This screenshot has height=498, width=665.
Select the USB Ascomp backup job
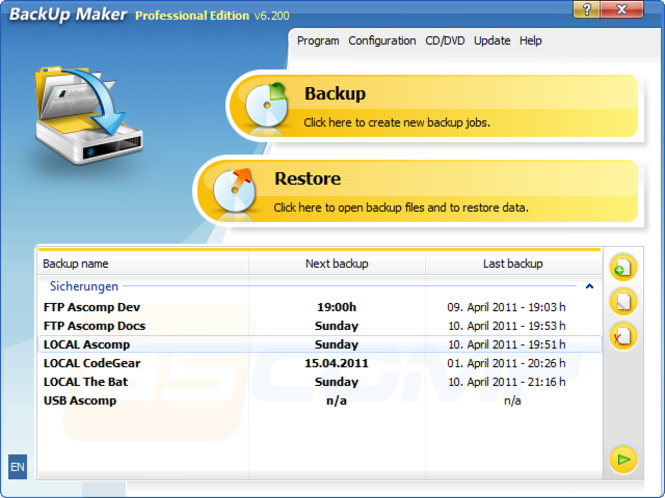[x=80, y=401]
